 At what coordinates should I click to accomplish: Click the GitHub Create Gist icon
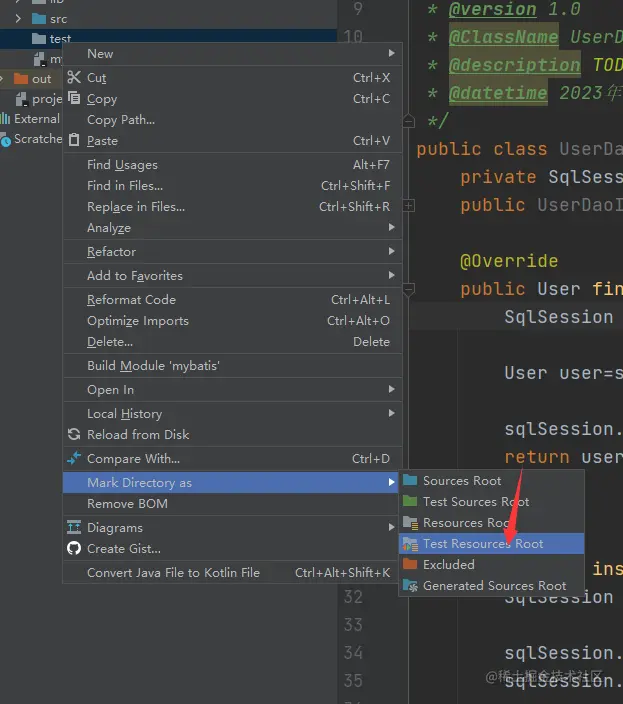coord(74,549)
